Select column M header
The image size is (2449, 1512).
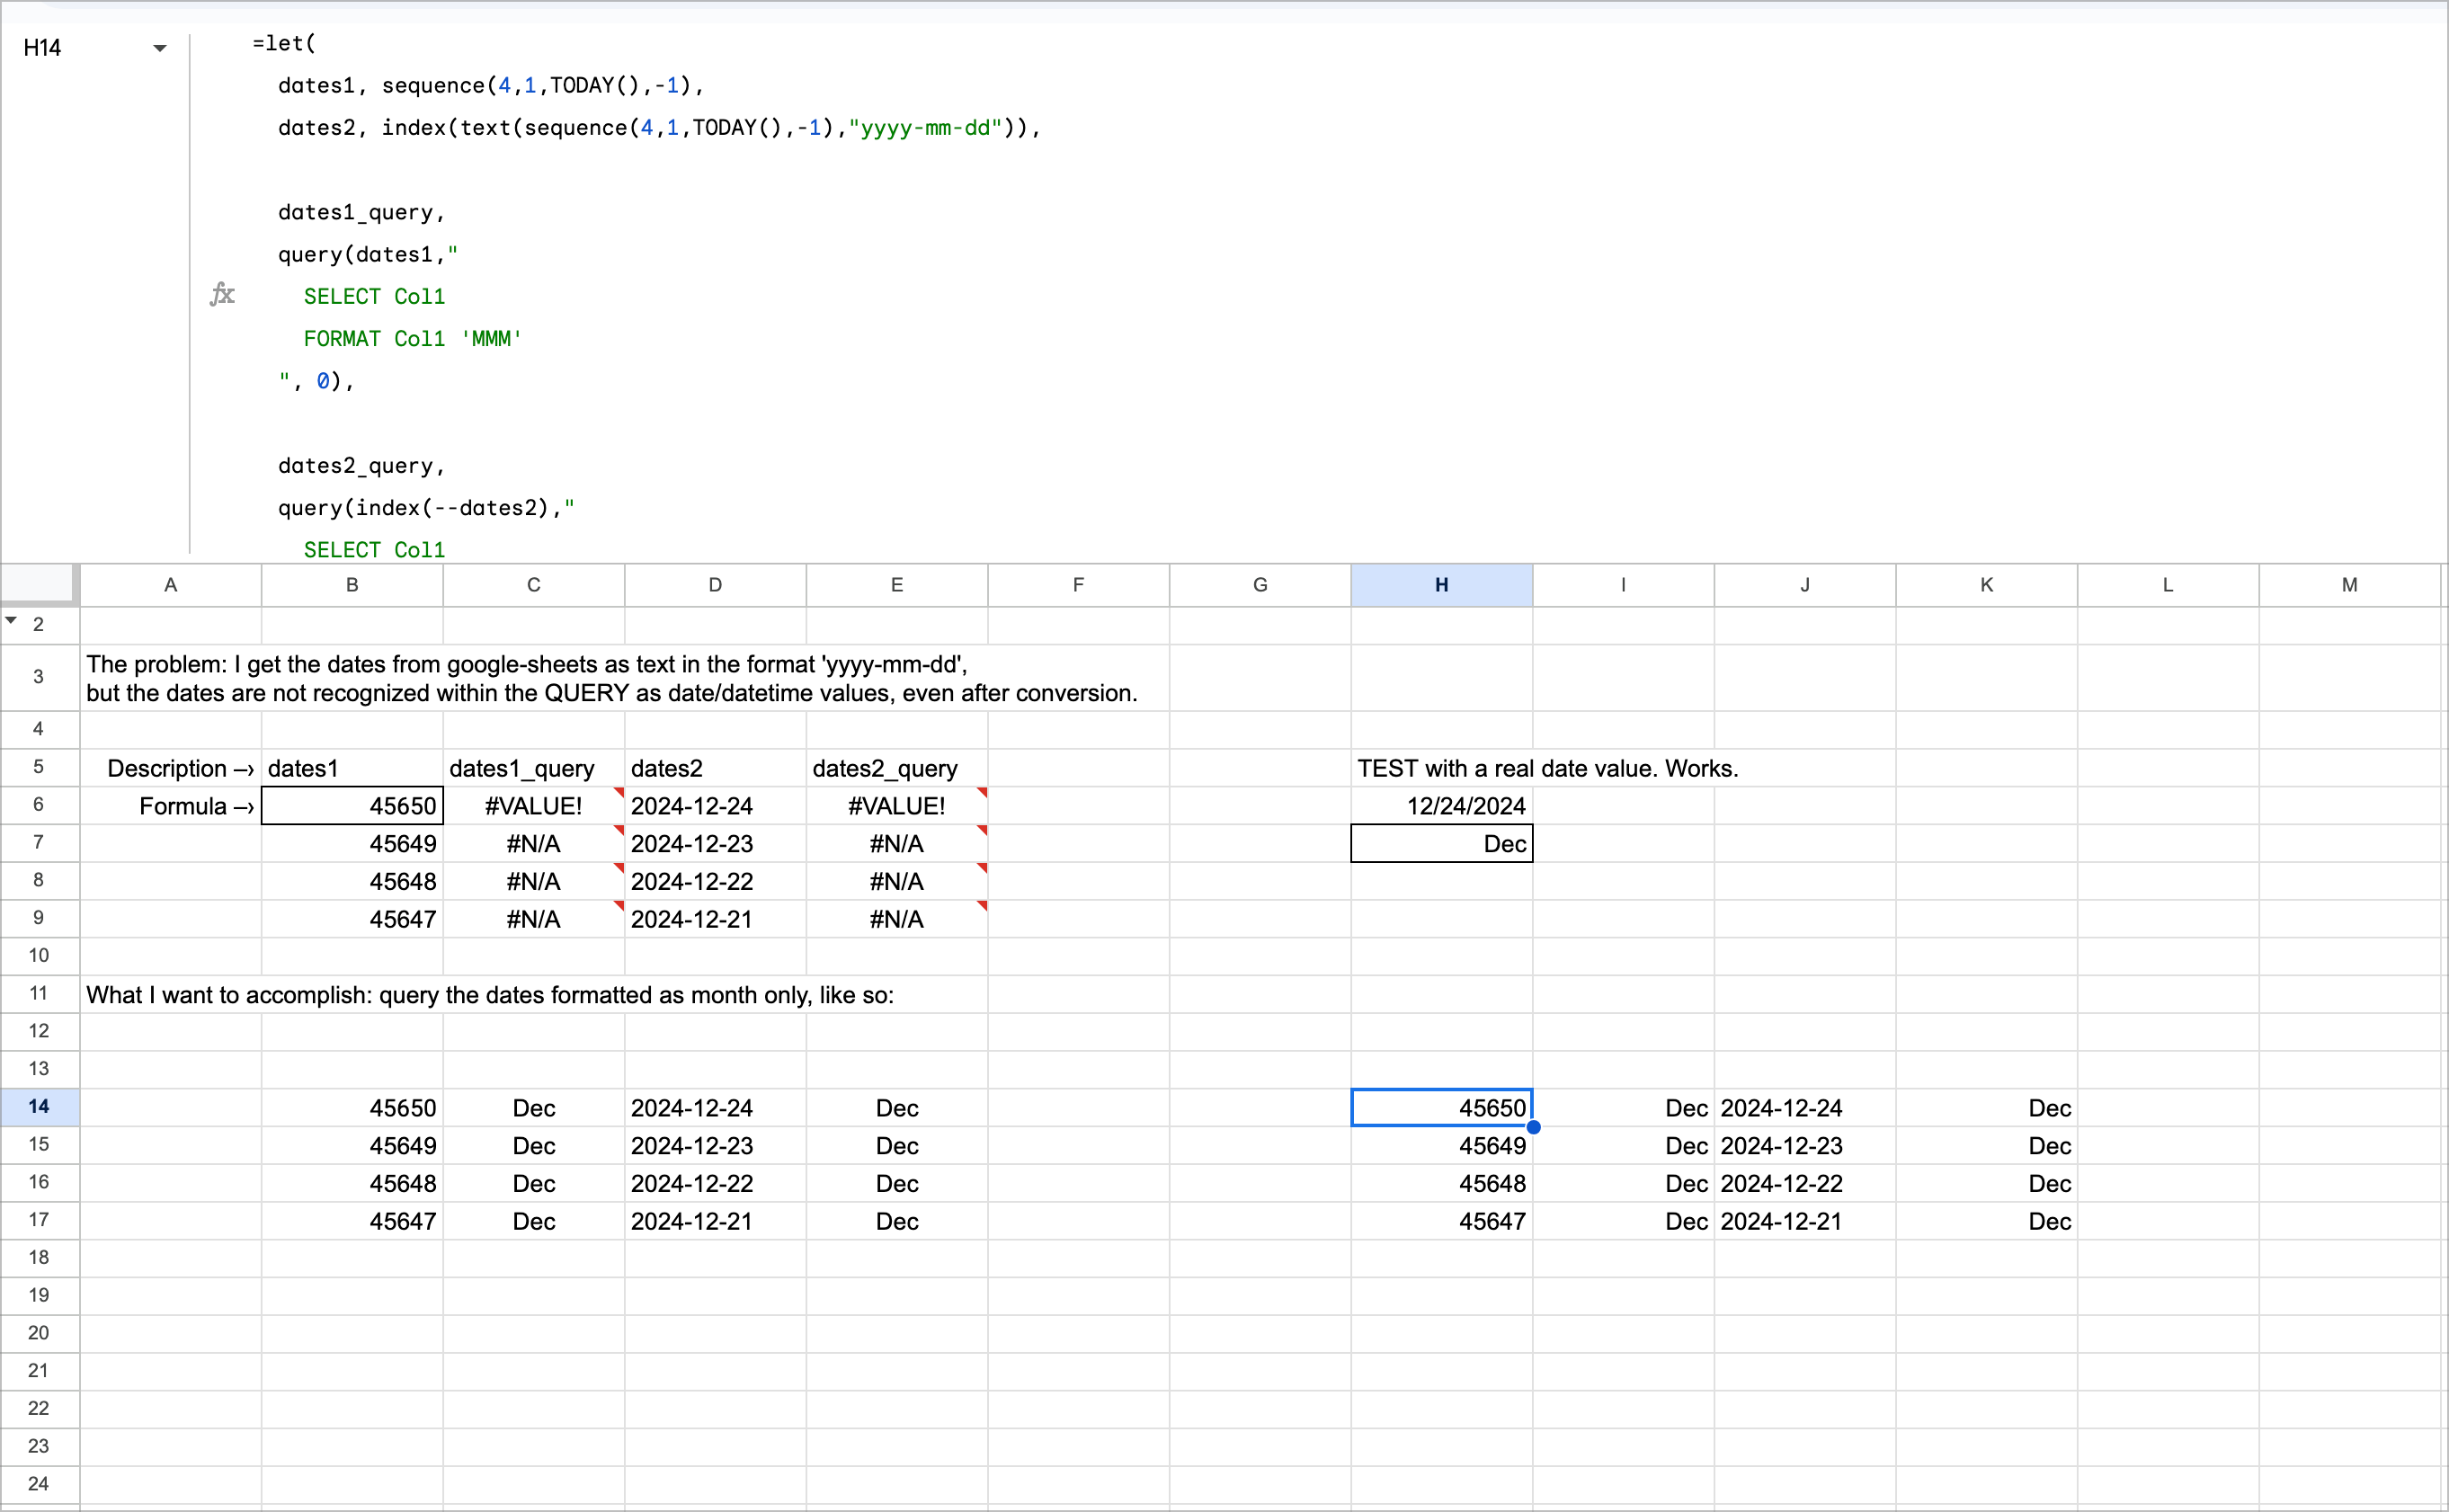[x=2348, y=585]
